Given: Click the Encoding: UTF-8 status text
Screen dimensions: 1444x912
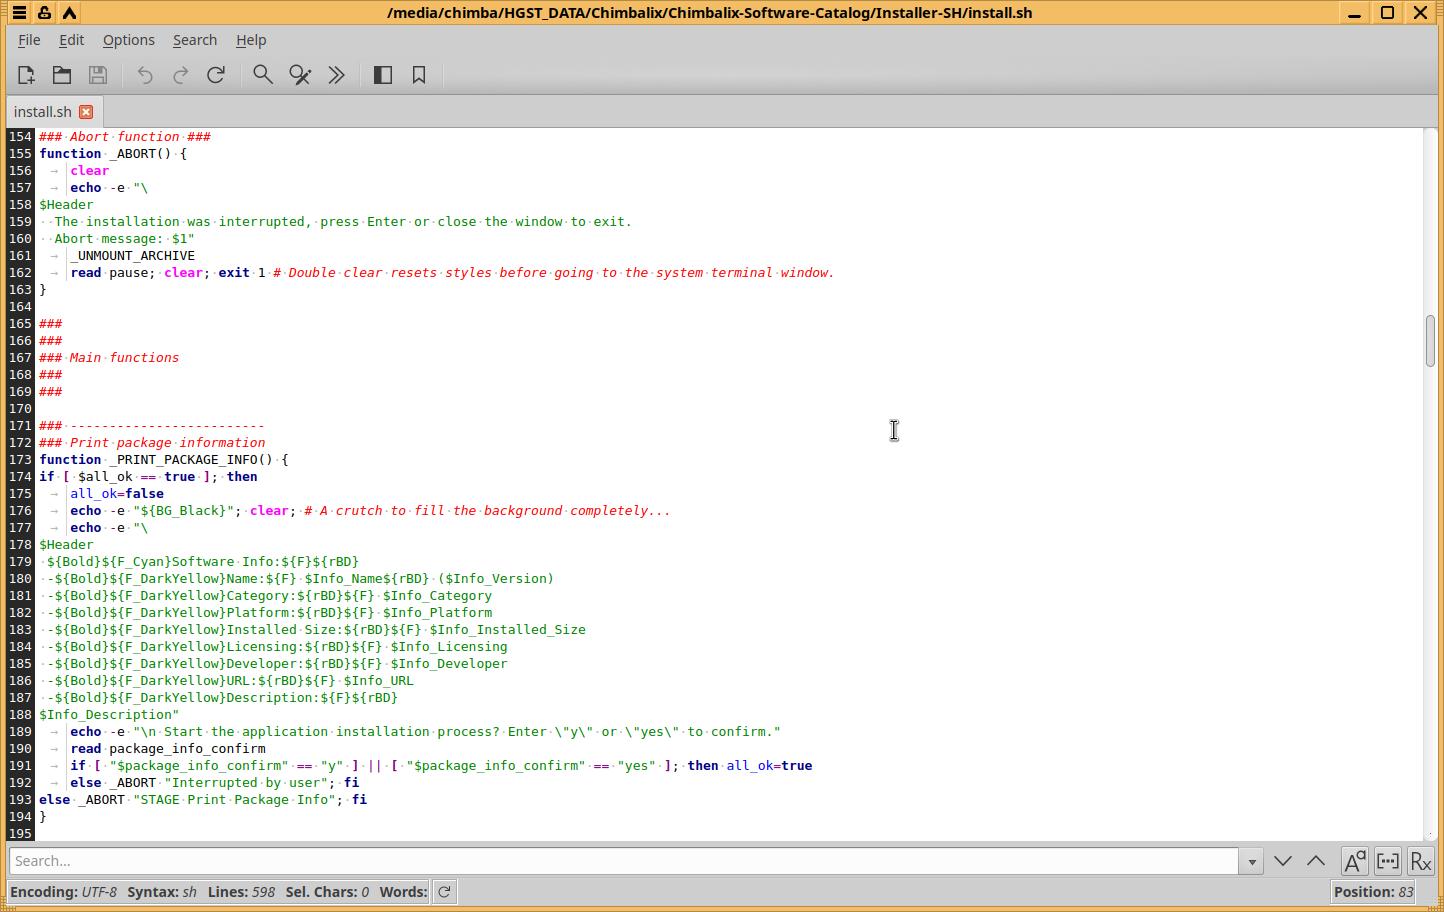Looking at the screenshot, I should click(x=63, y=892).
